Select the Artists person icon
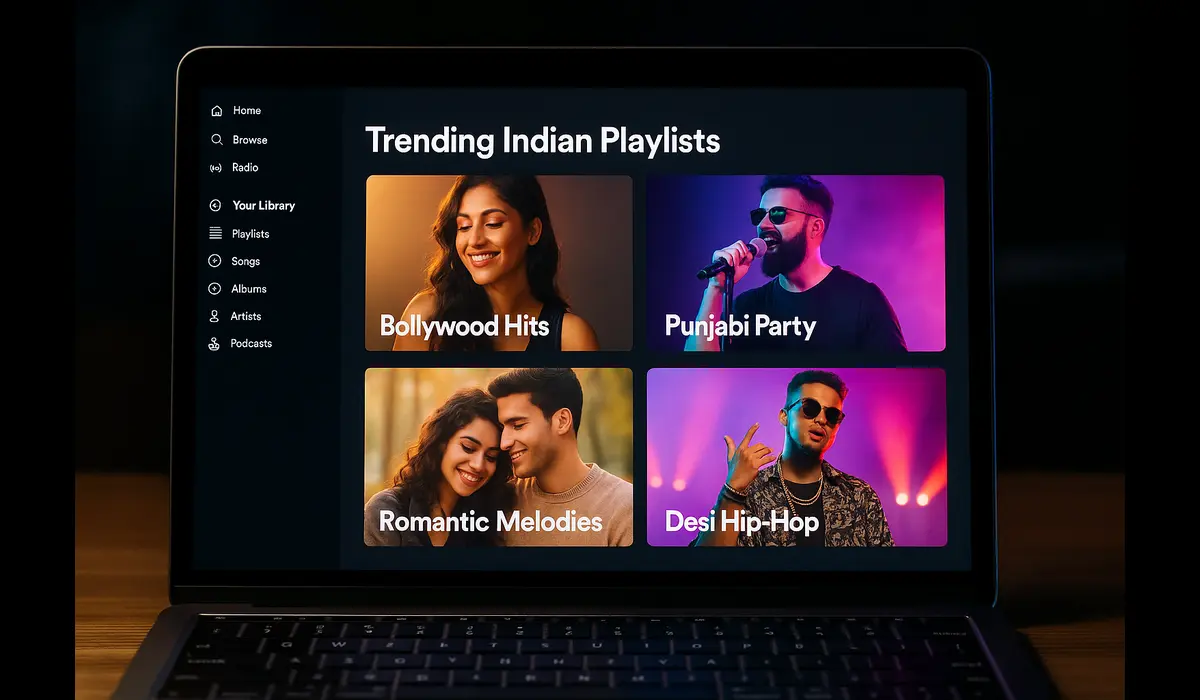Image resolution: width=1200 pixels, height=700 pixels. point(216,316)
